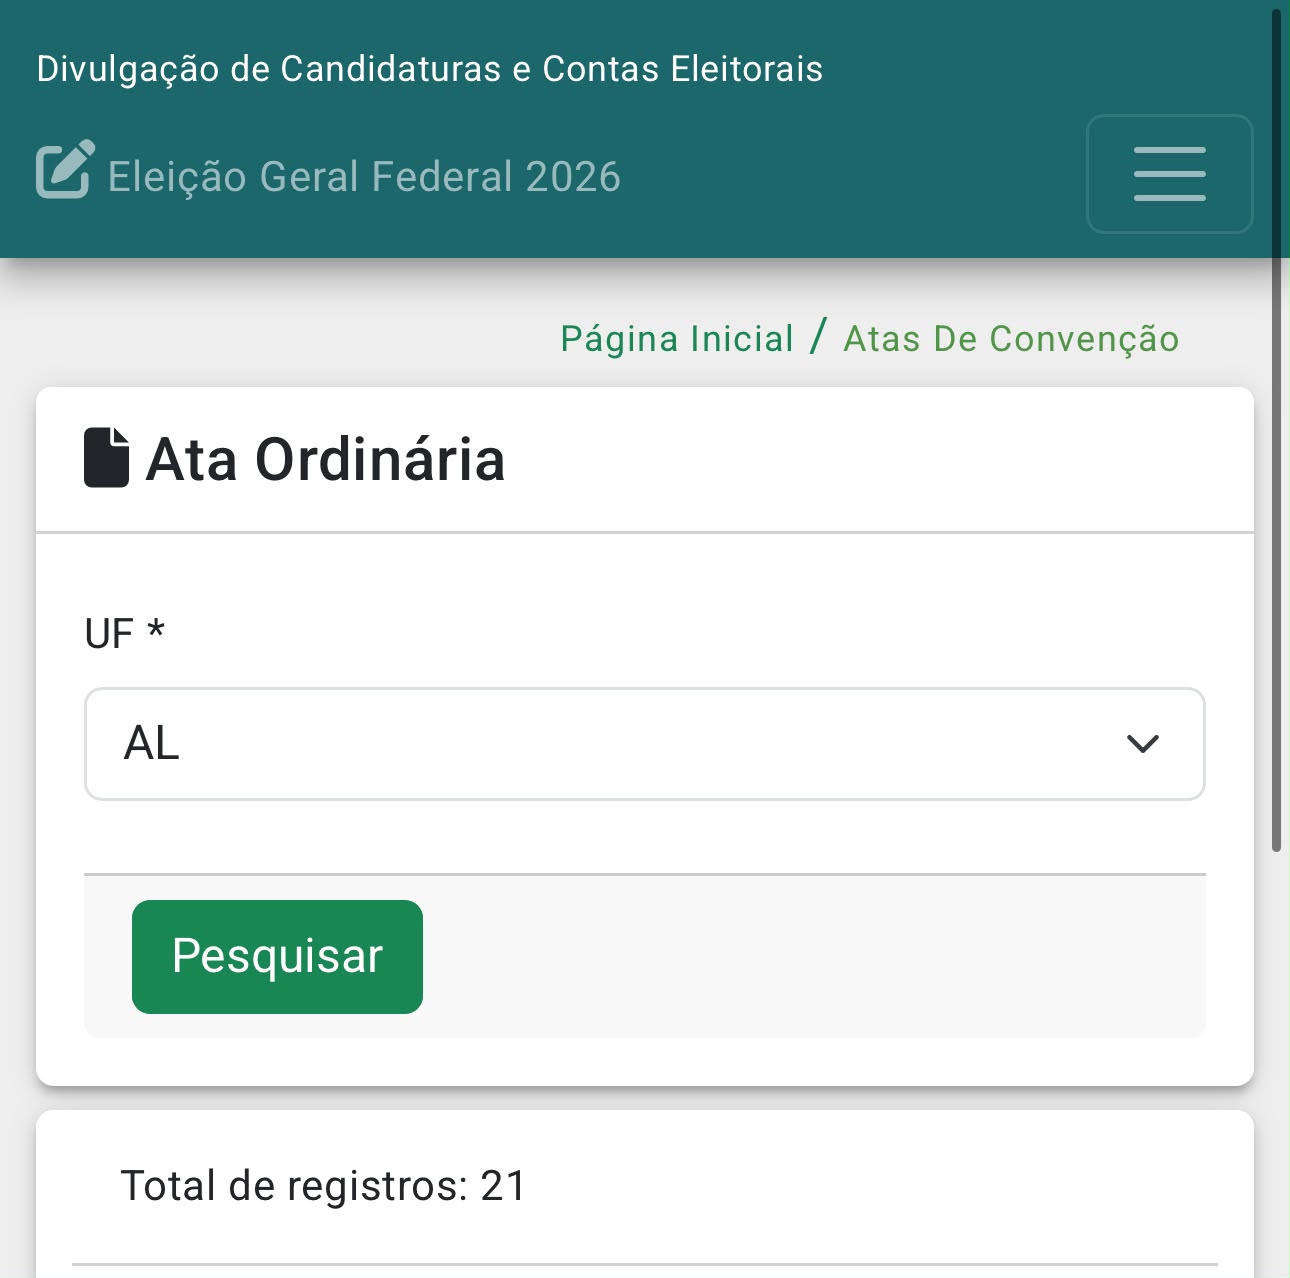The height and width of the screenshot is (1278, 1290).
Task: Open Atas De Convenção breadcrumb link
Action: click(x=1011, y=339)
